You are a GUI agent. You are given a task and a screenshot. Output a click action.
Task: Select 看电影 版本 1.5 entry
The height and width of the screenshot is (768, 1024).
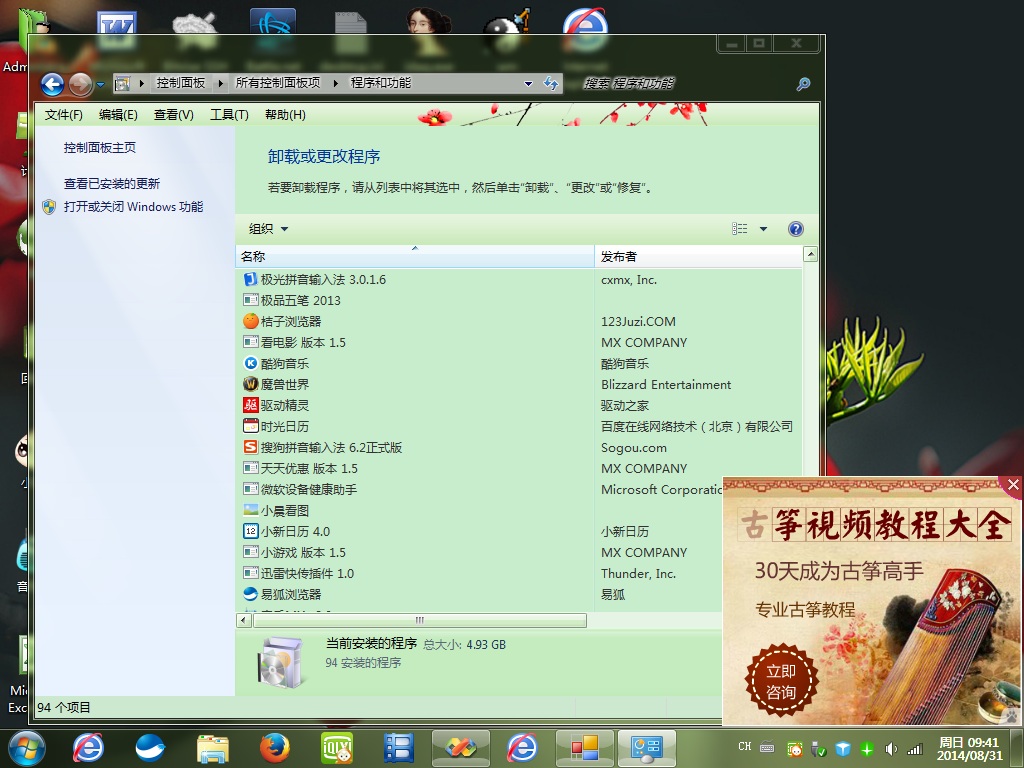[x=303, y=342]
